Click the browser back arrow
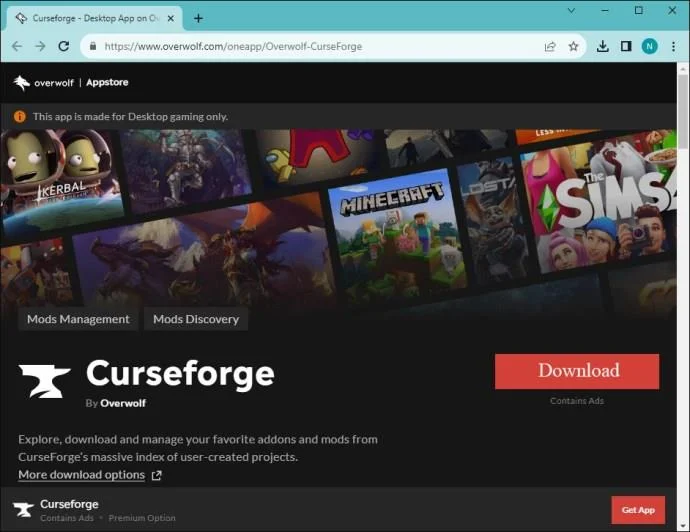 click(16, 46)
